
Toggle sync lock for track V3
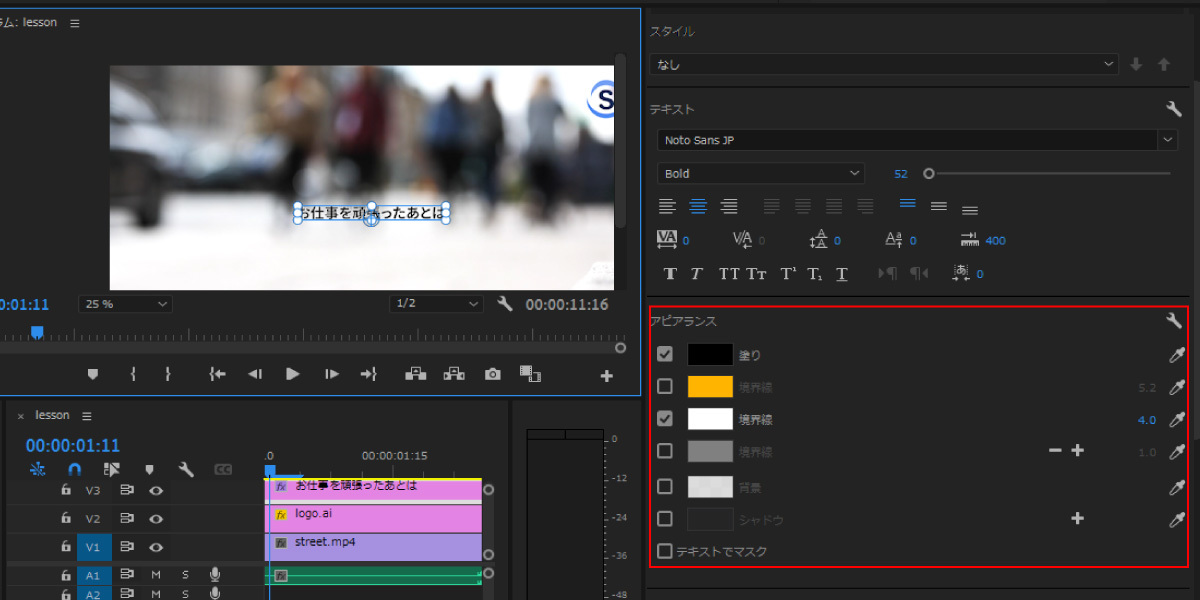point(127,490)
